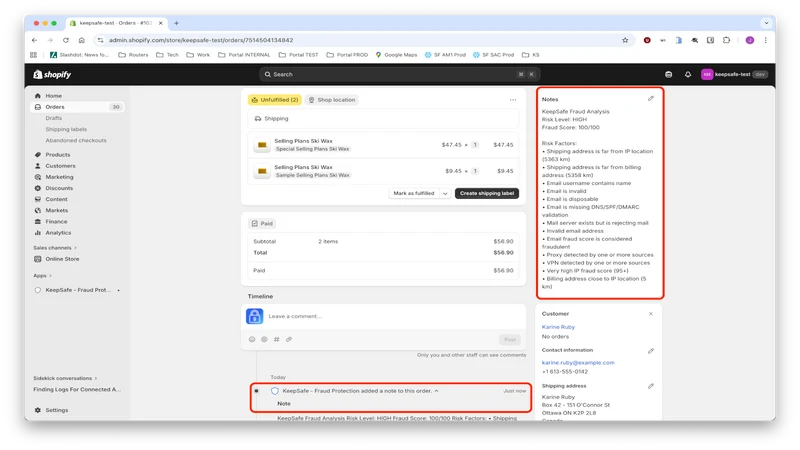
Task: Open the Home sidebar item
Action: 53,95
